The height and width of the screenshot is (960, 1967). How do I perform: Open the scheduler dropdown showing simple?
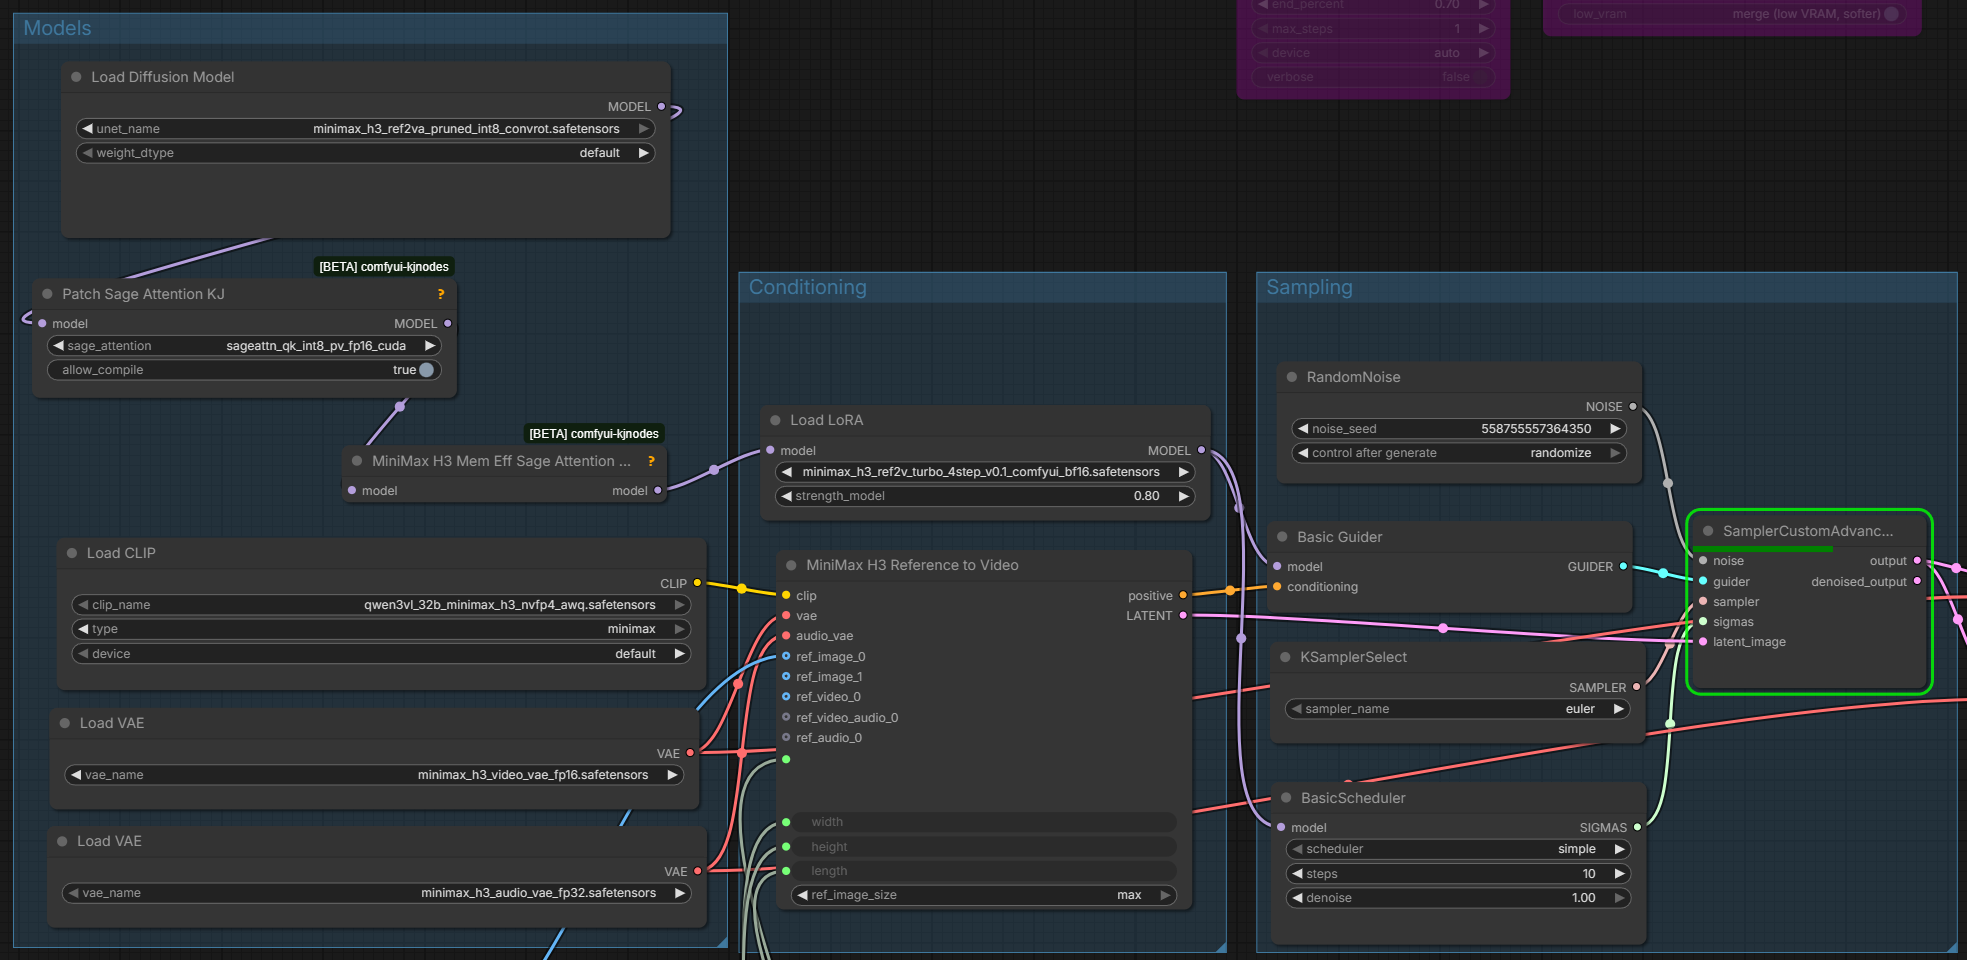point(1458,849)
